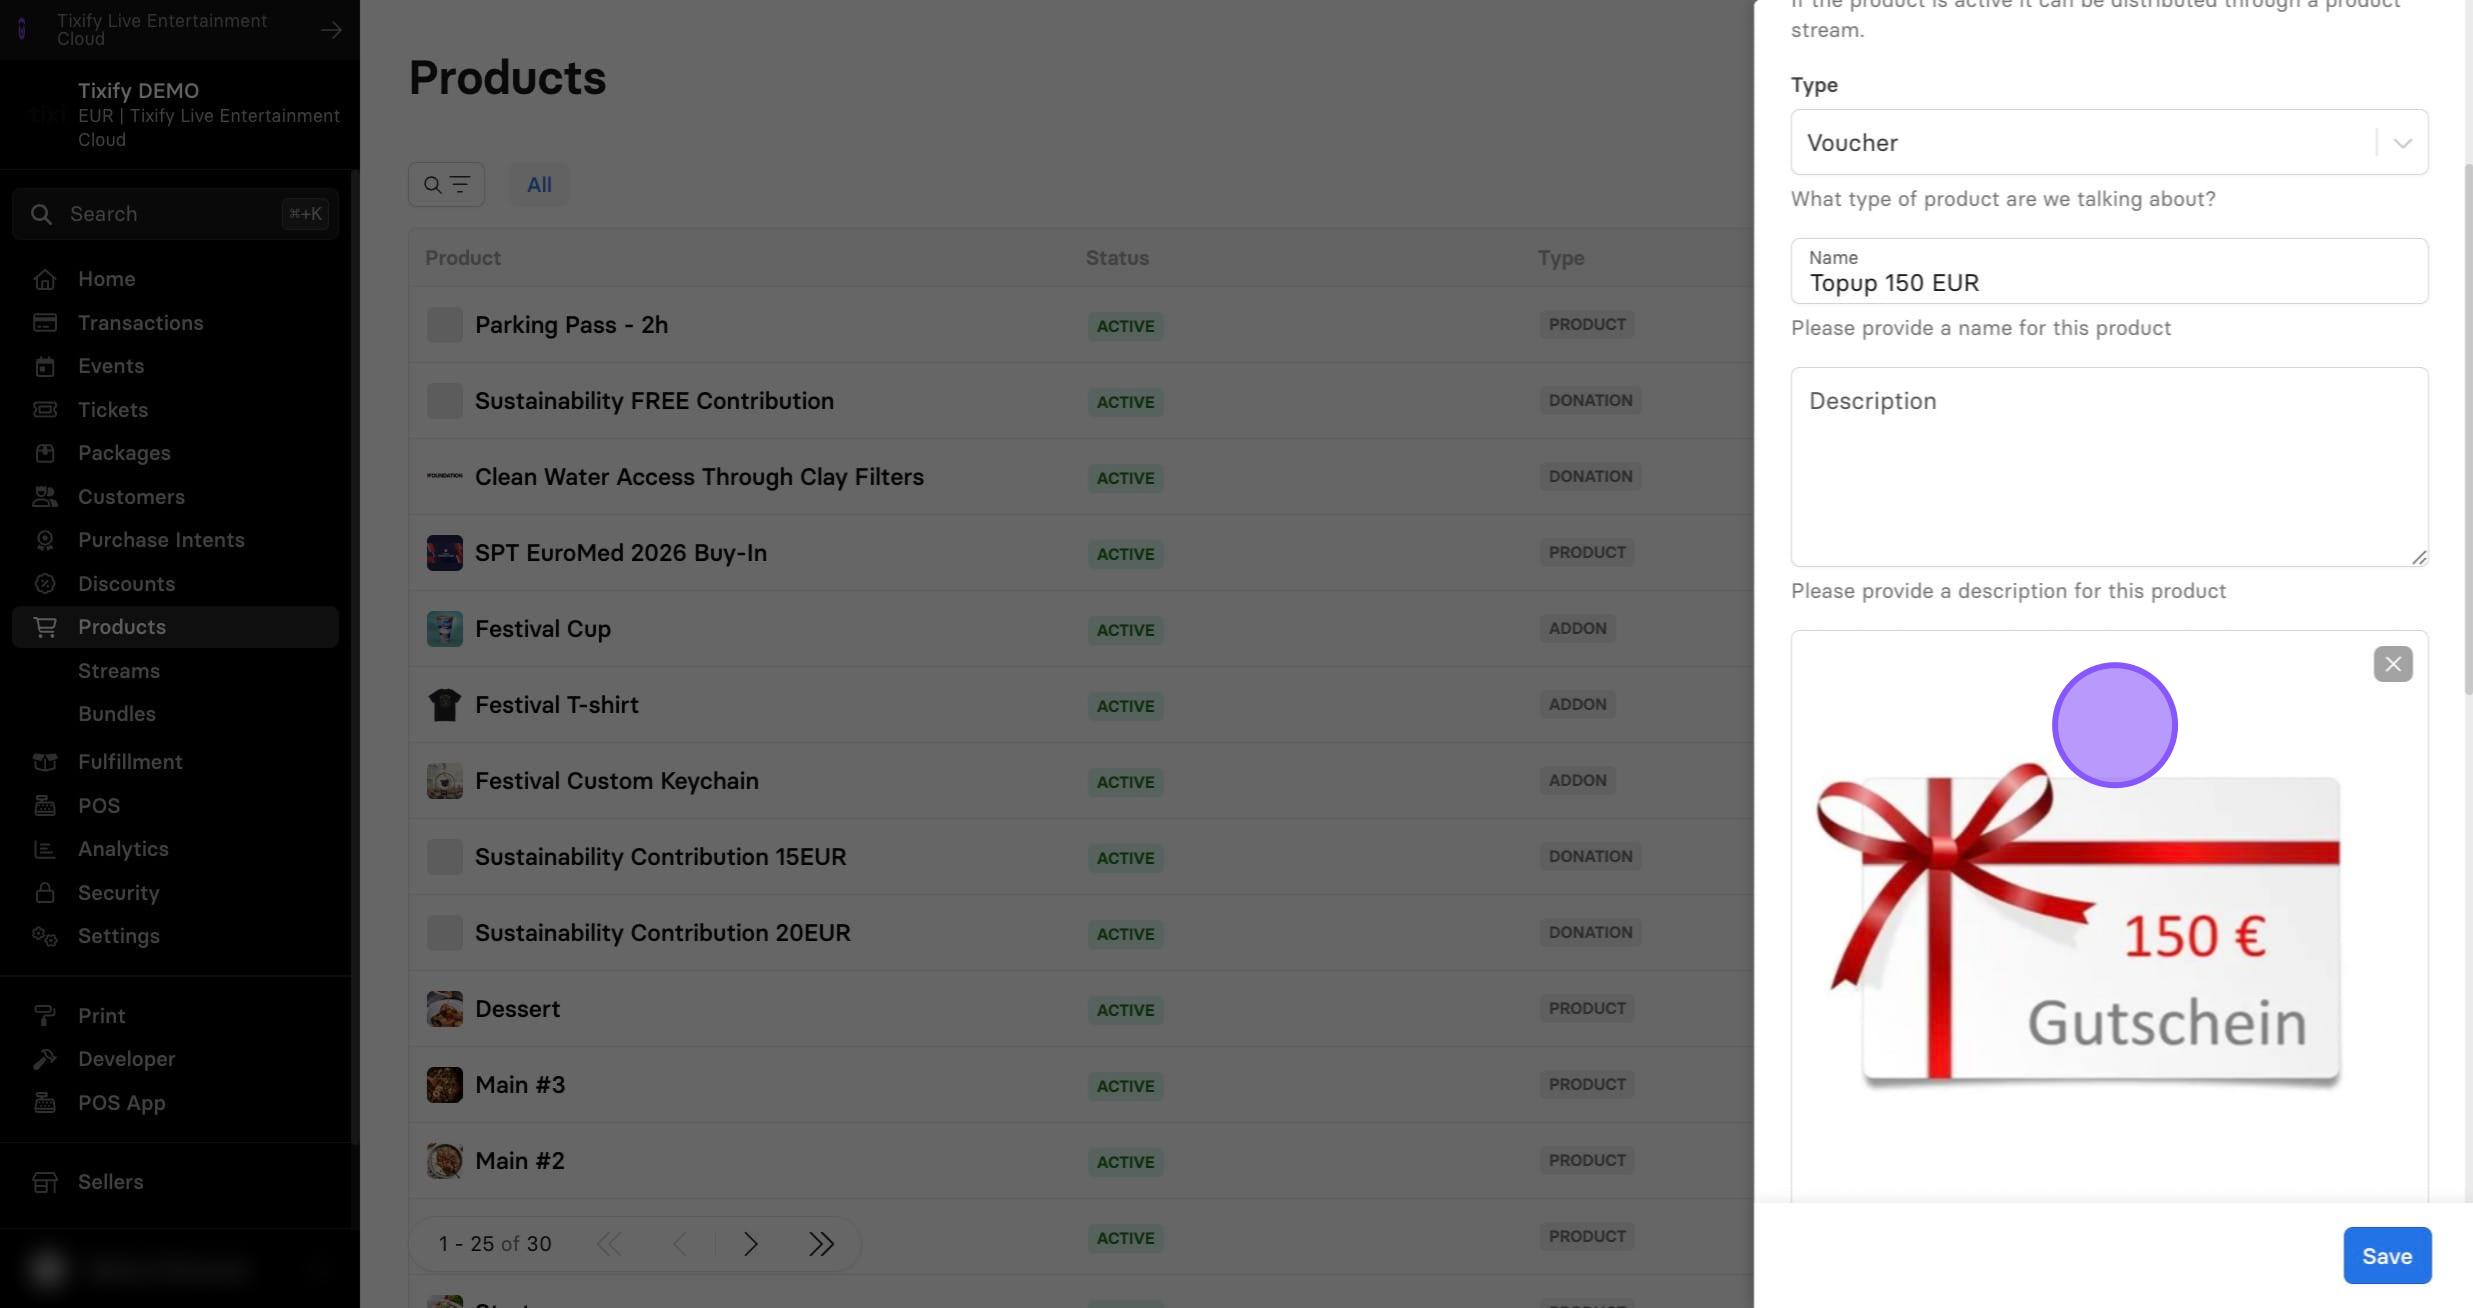The width and height of the screenshot is (2473, 1308).
Task: Open Transactions from the sidebar
Action: point(175,323)
